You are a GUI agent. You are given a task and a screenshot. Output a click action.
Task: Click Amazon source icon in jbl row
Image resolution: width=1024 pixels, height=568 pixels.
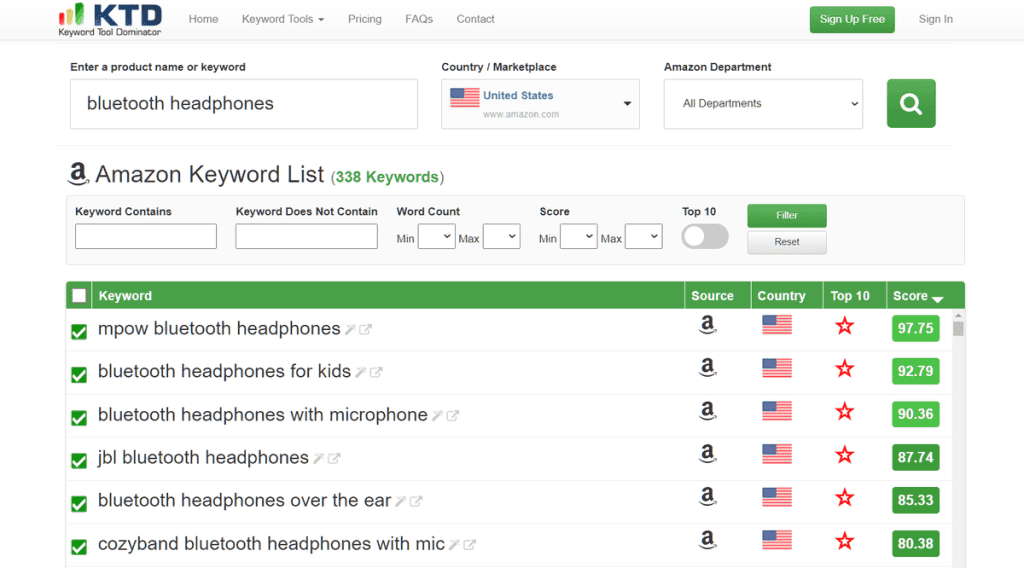[x=707, y=454]
